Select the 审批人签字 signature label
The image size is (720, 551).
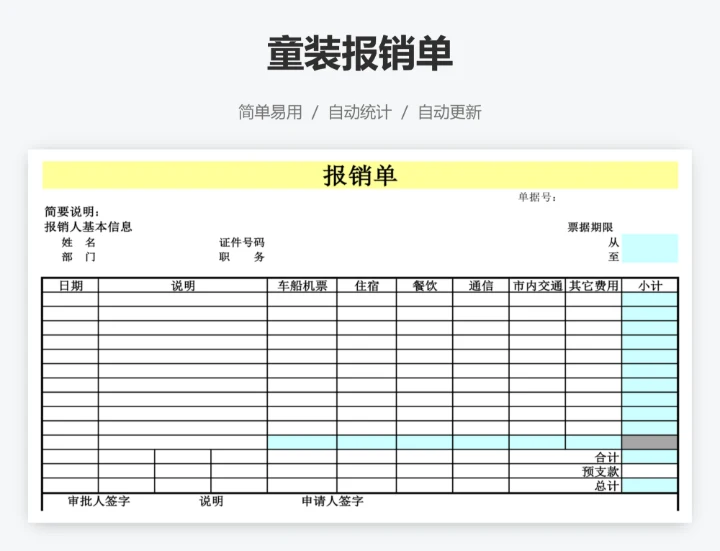[98, 501]
